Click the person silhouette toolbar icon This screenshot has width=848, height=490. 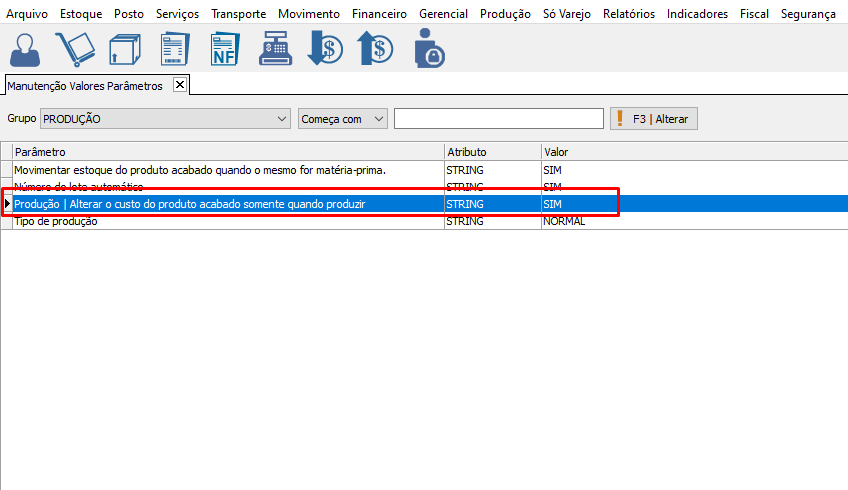(x=26, y=47)
